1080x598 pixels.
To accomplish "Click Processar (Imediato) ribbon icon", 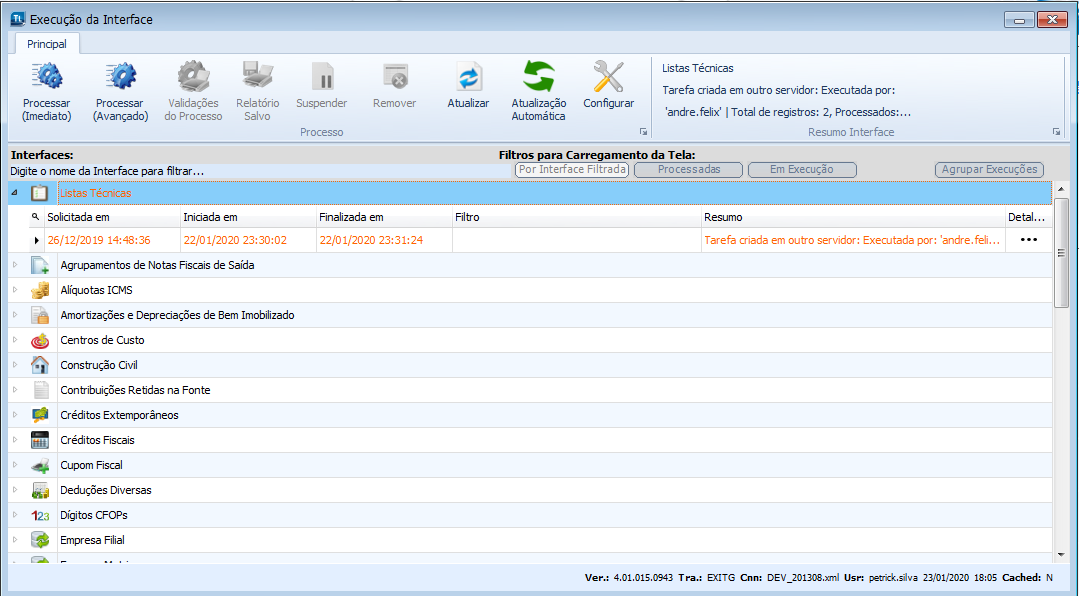I will click(46, 78).
